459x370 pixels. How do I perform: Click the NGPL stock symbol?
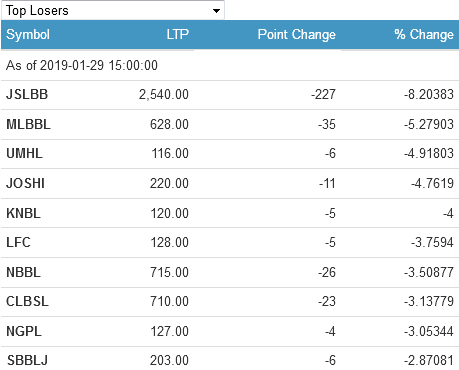pos(24,331)
